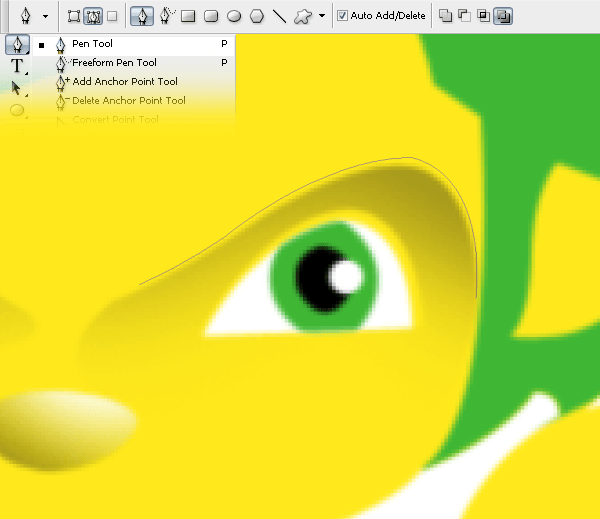Select the Ellipse shape tool
600x519 pixels.
[234, 16]
